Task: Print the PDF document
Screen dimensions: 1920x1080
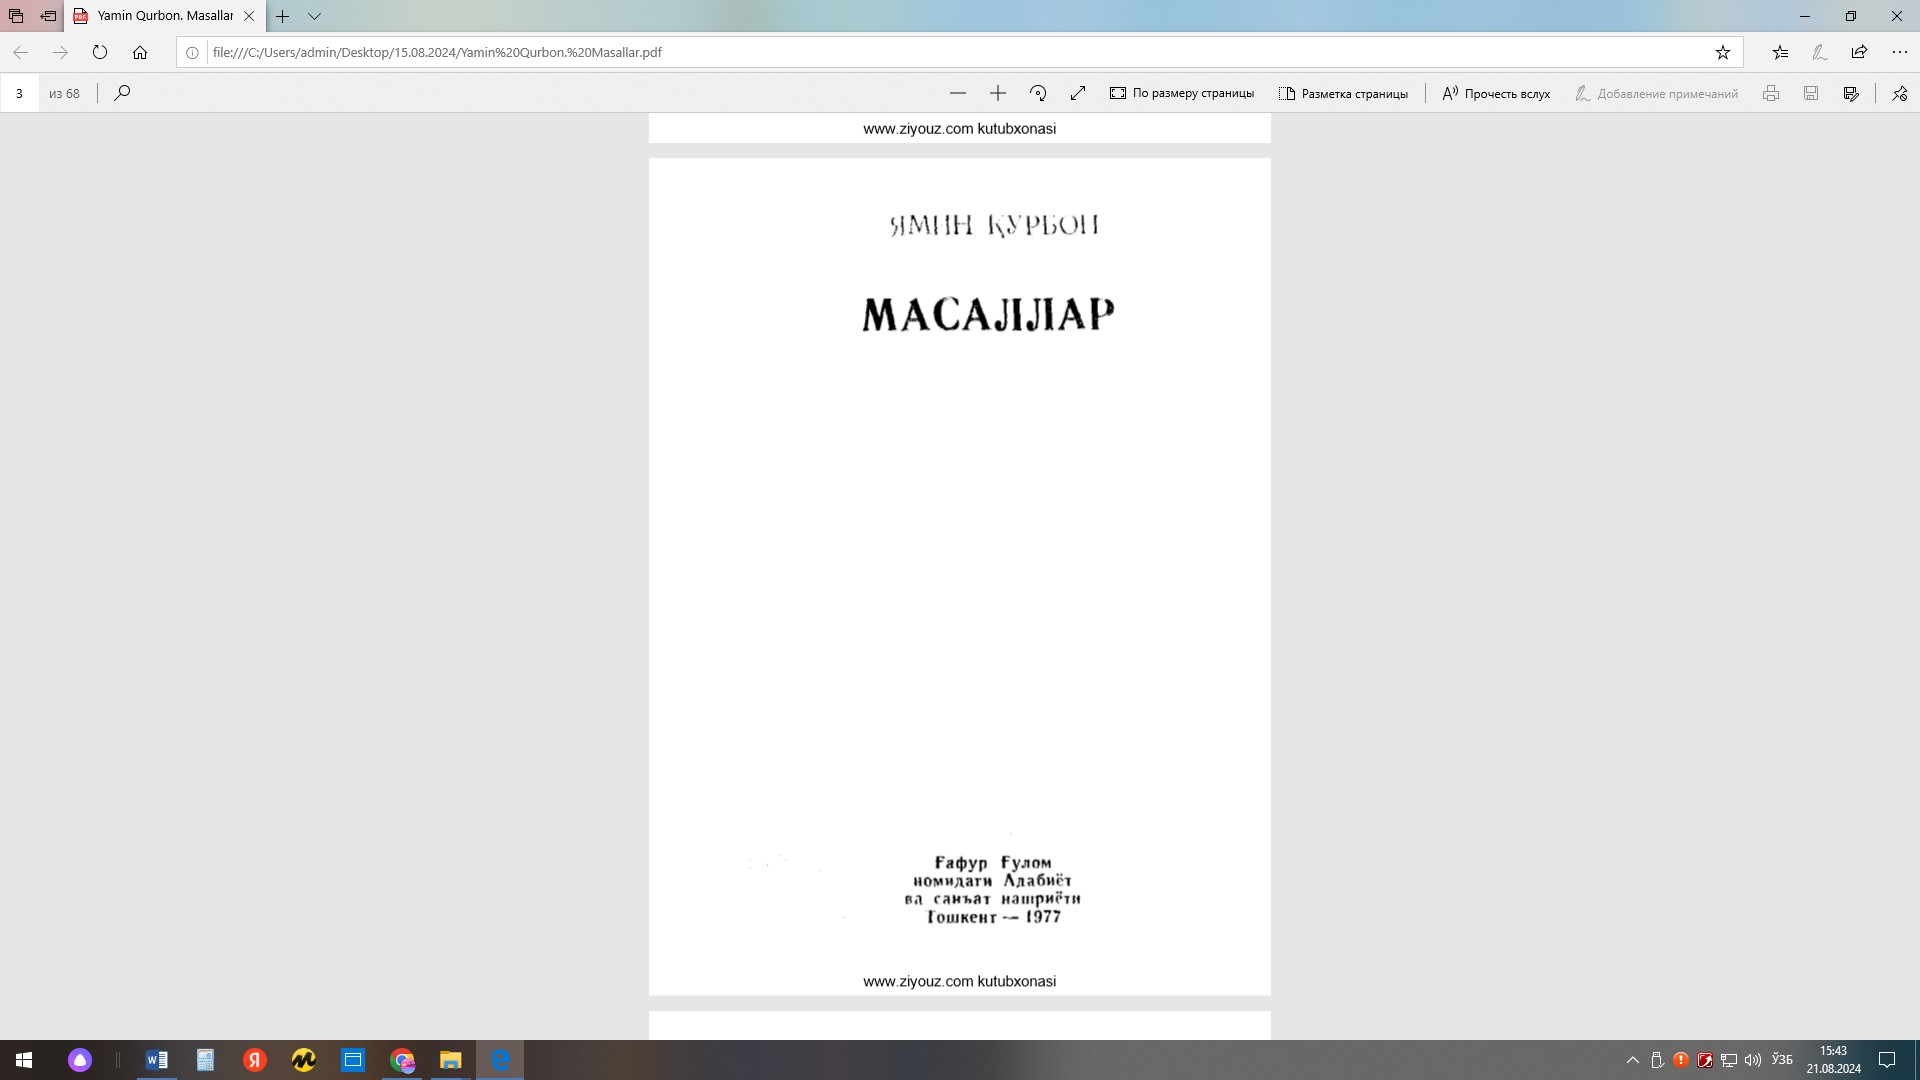Action: click(x=1770, y=93)
